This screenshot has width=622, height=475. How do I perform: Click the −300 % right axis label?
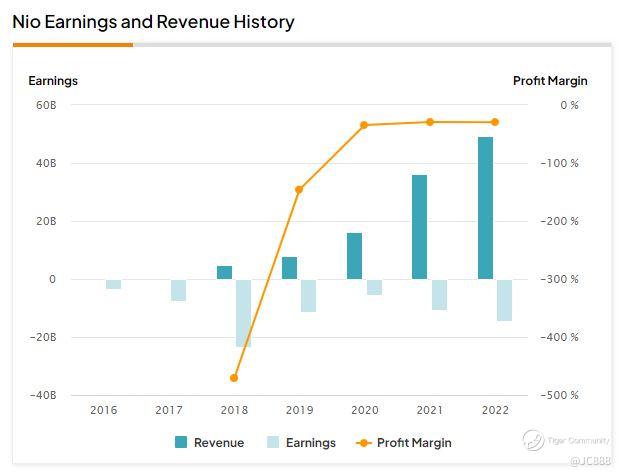click(x=559, y=279)
